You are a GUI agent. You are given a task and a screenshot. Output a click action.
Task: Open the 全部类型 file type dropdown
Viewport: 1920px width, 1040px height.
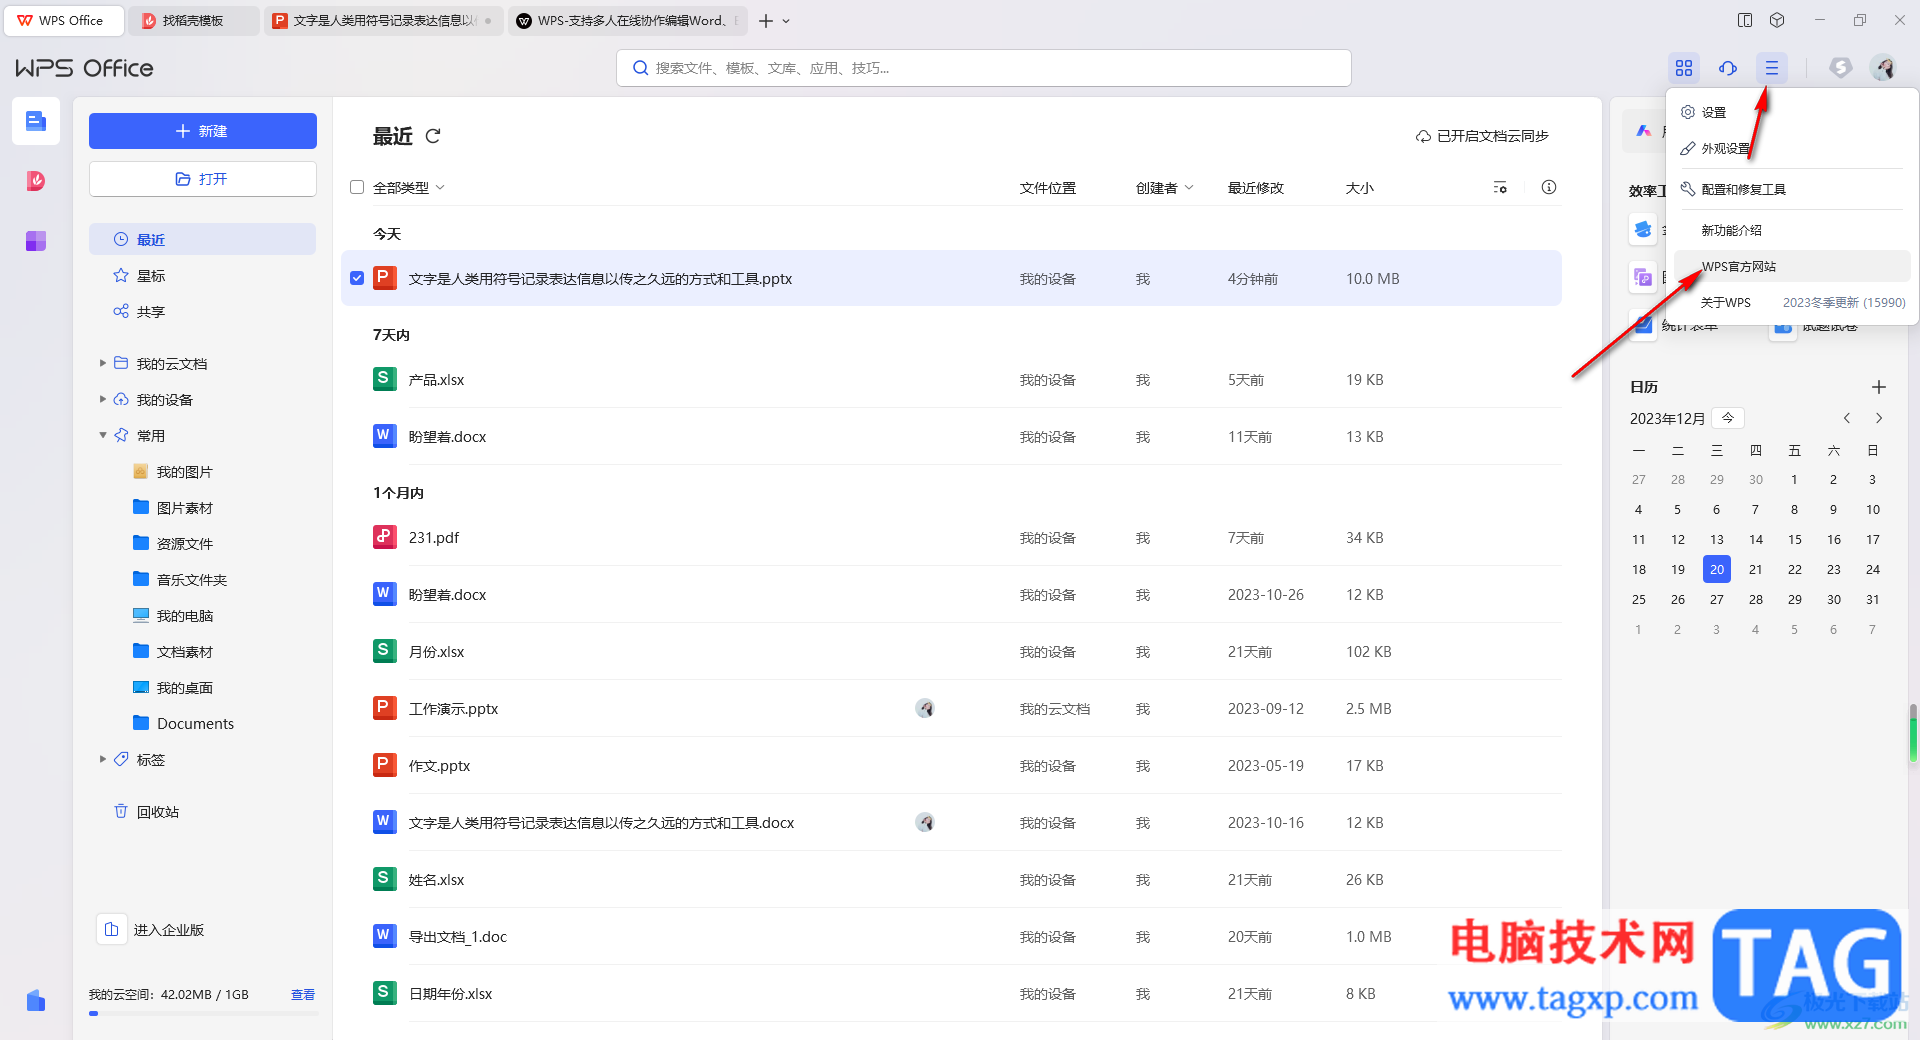coord(409,187)
